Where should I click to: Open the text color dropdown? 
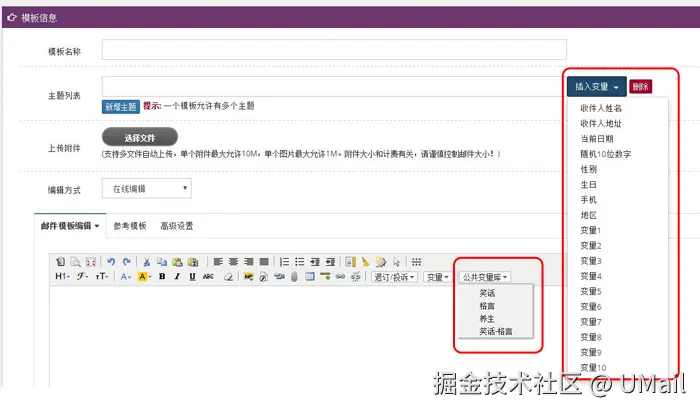[x=125, y=277]
